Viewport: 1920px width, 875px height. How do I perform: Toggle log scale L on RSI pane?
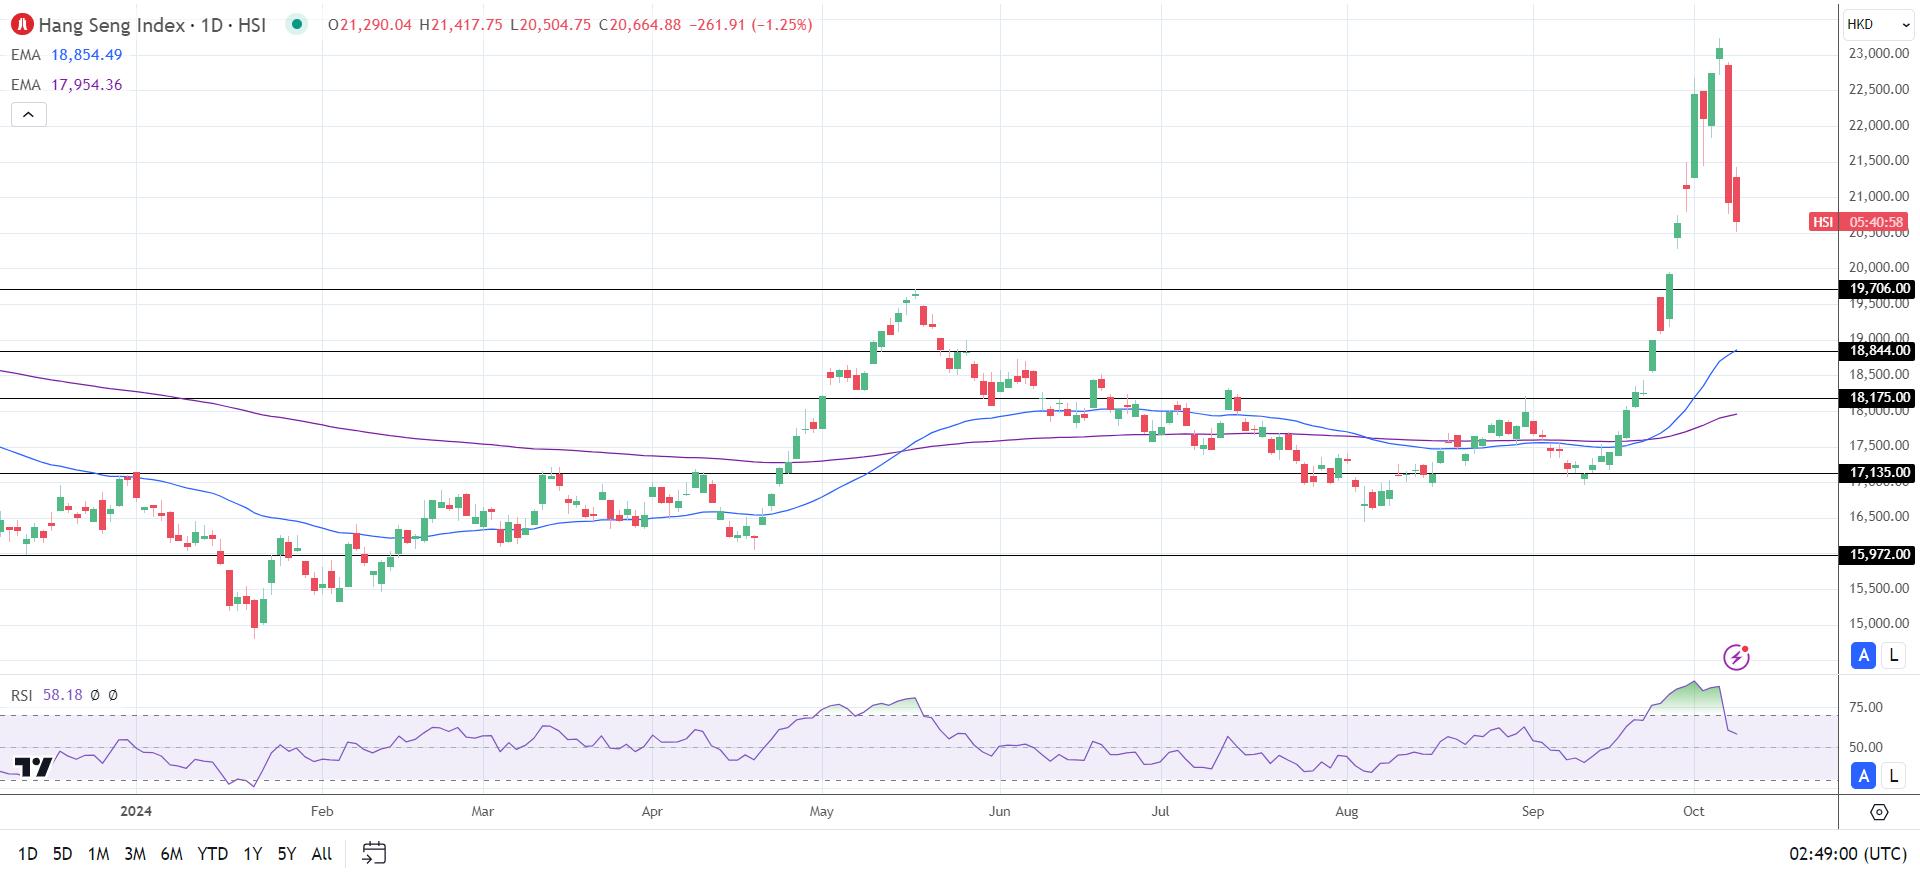tap(1893, 776)
